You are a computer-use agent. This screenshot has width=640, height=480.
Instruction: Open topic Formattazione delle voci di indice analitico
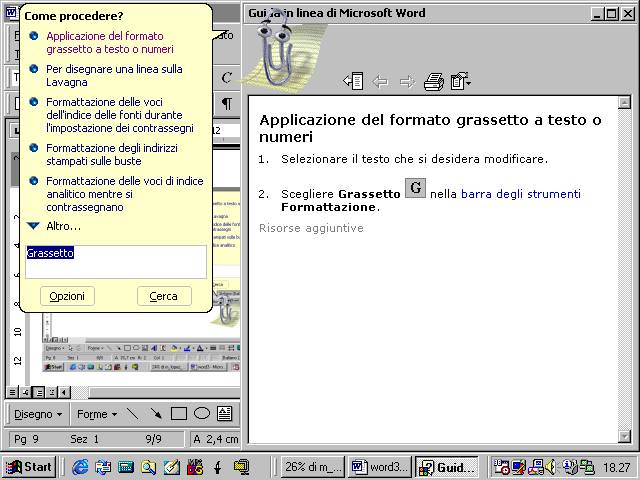(124, 194)
